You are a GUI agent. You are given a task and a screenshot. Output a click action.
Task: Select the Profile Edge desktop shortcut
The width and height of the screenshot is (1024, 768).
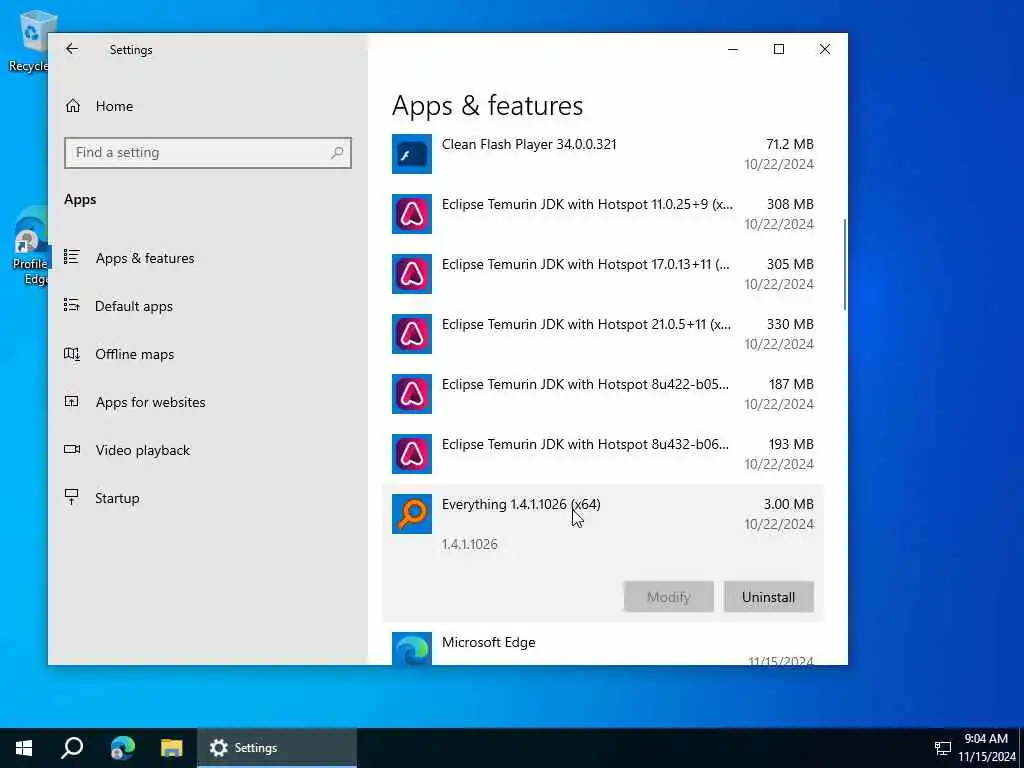(29, 247)
